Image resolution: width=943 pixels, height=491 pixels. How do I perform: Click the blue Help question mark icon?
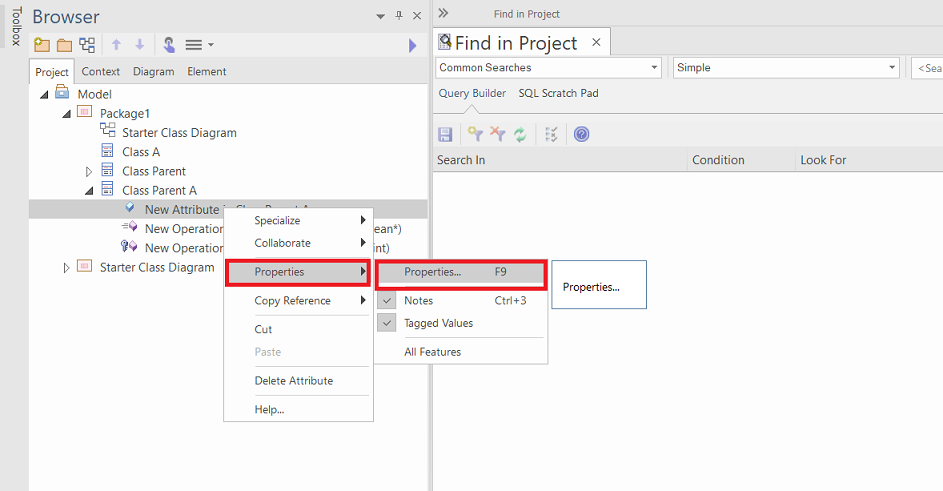click(582, 134)
